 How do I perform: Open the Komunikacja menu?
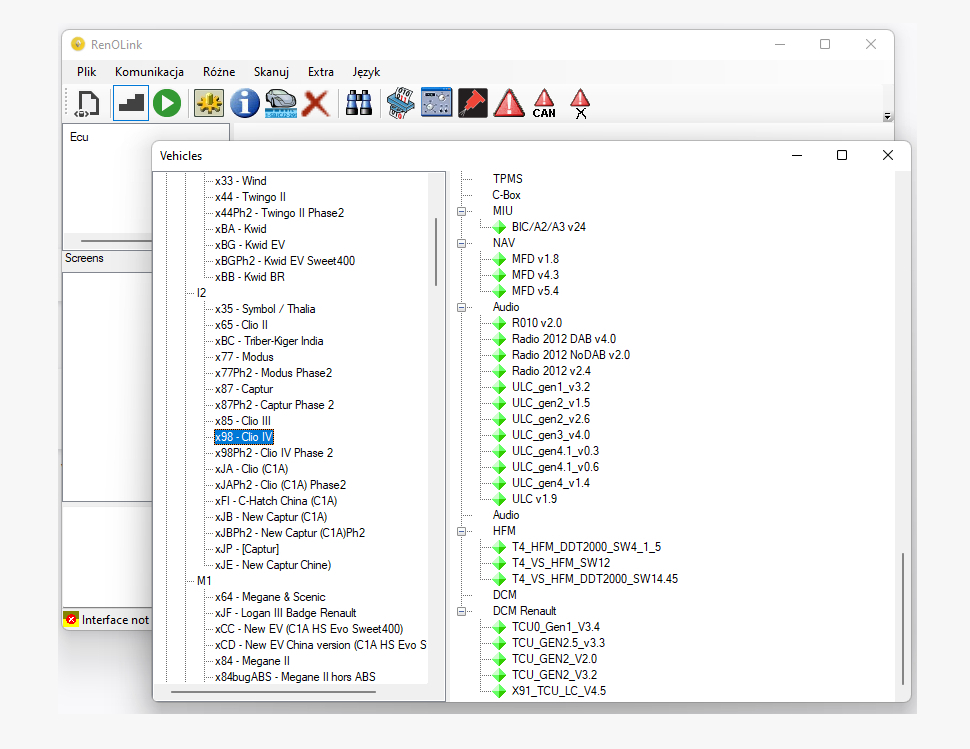pos(149,72)
